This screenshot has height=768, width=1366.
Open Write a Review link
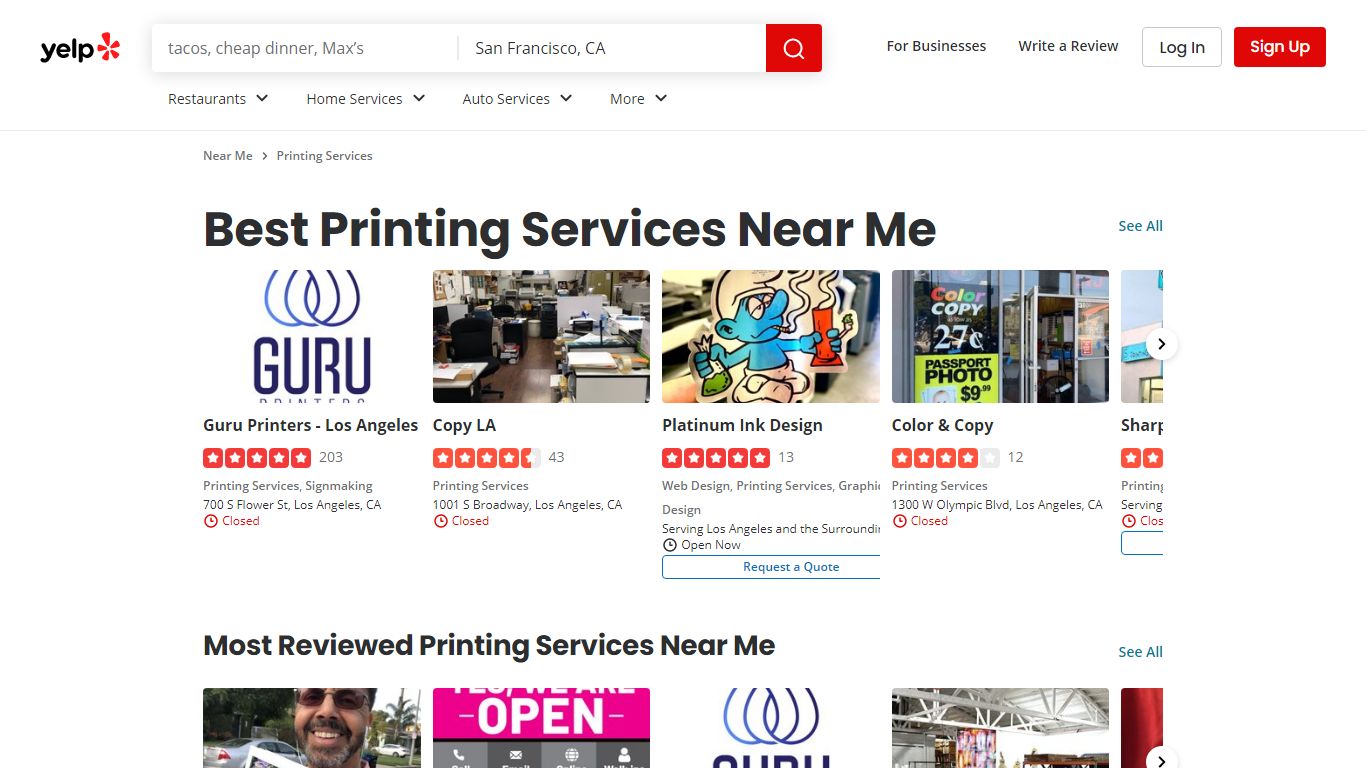click(x=1068, y=46)
